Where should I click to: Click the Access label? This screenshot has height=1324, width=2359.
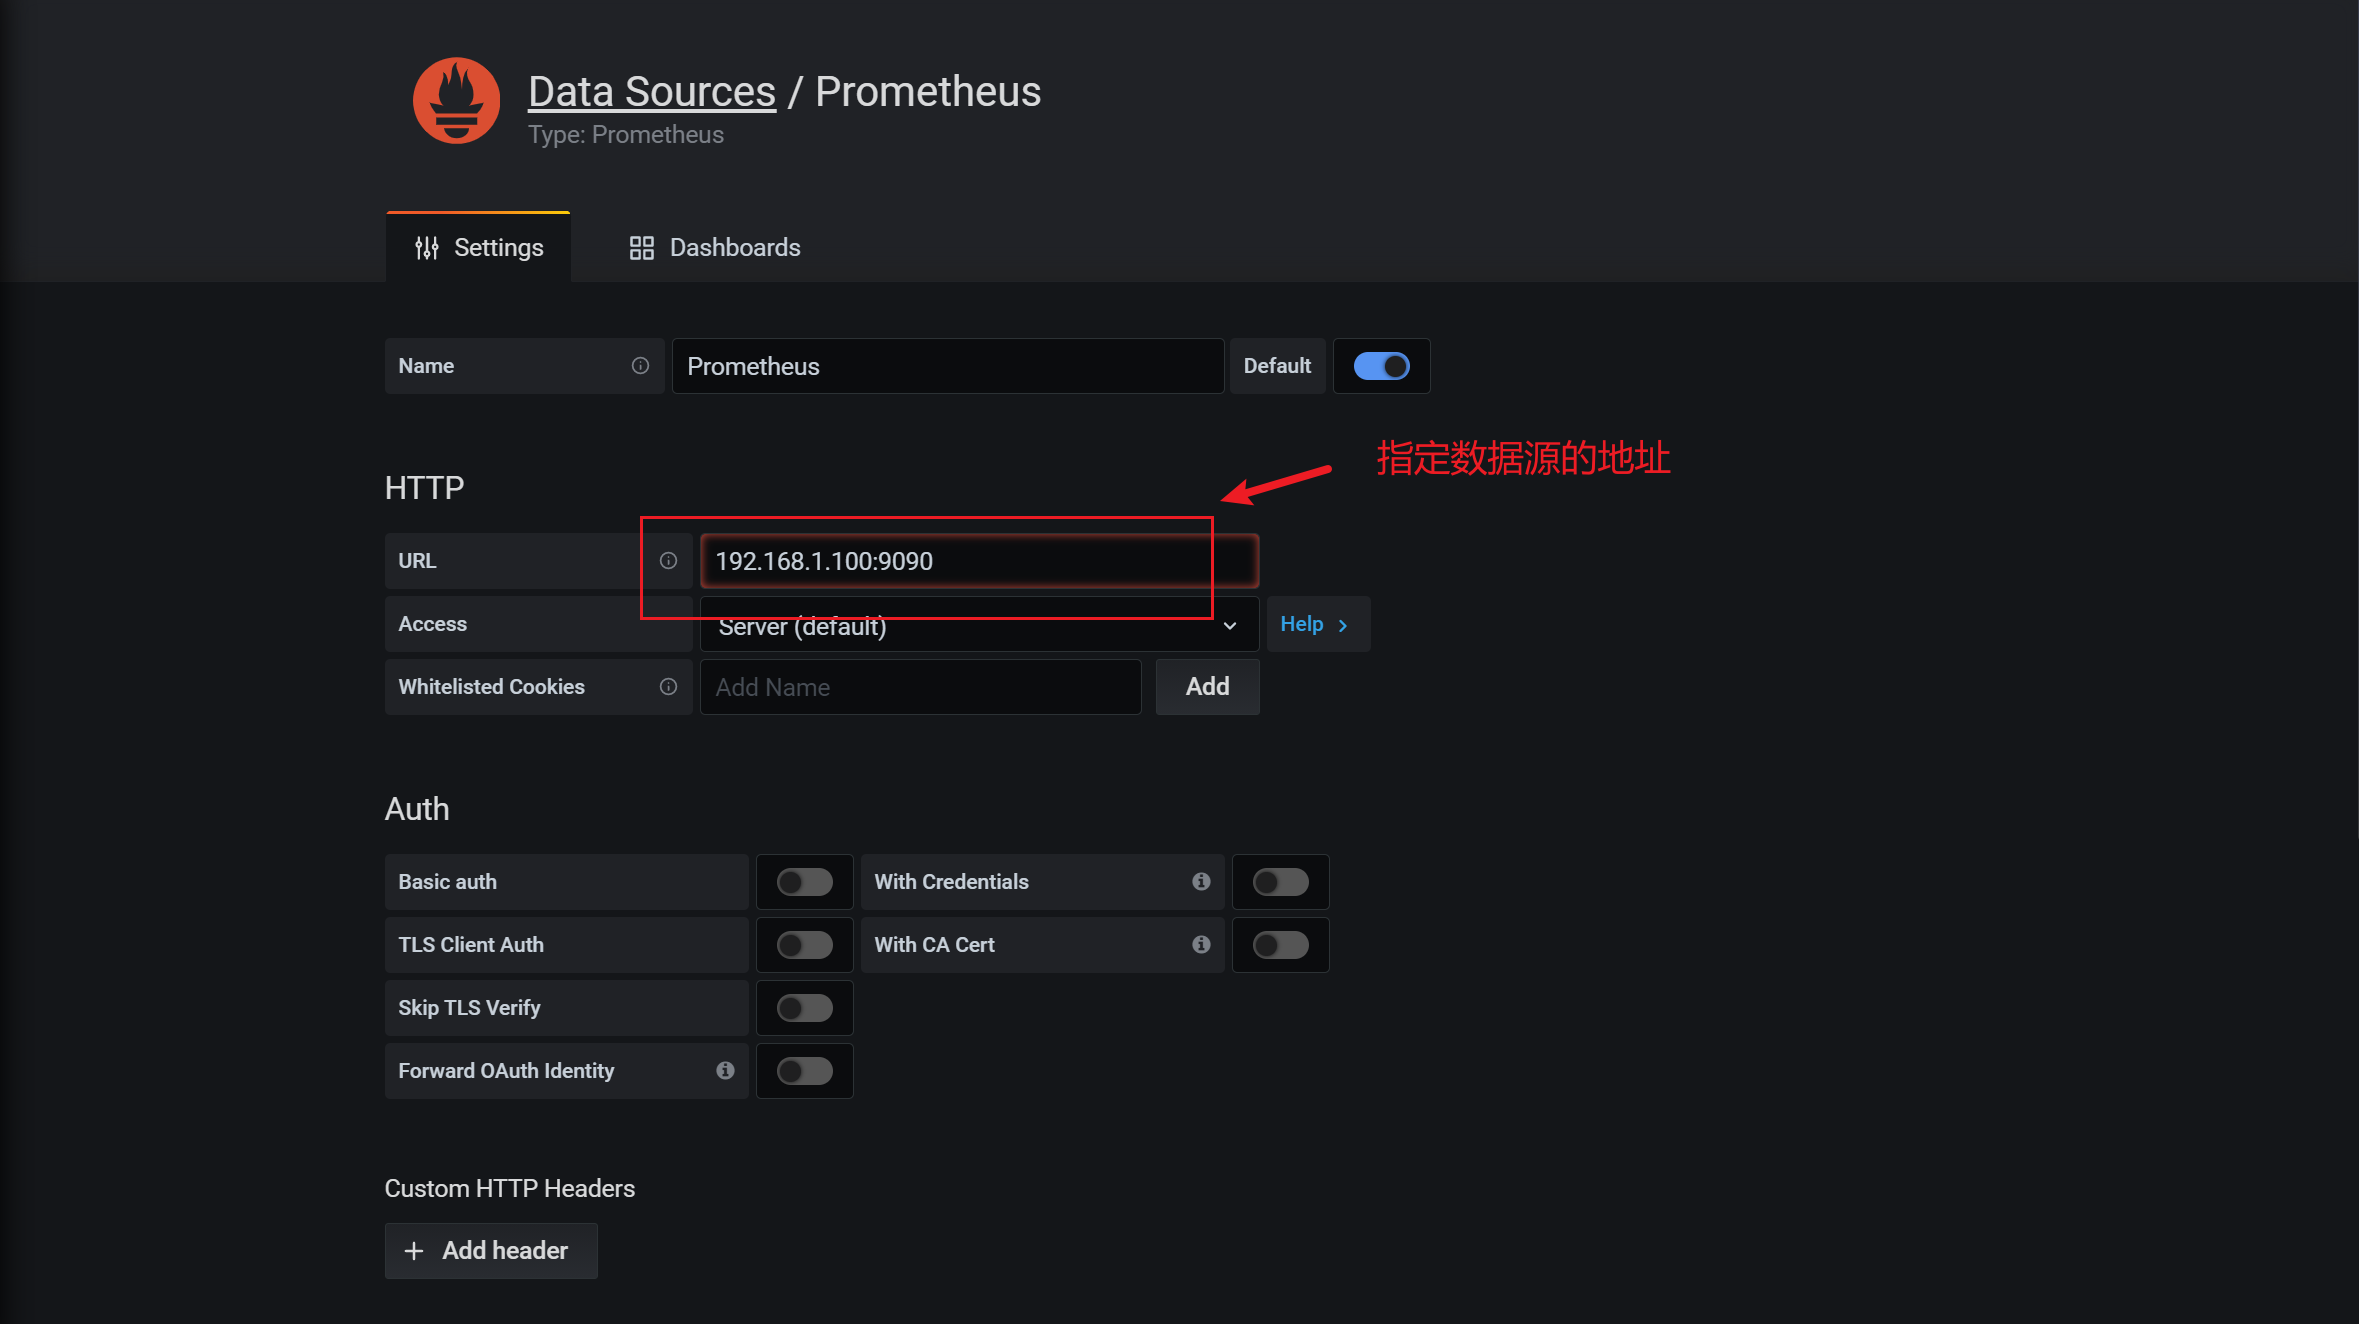click(432, 624)
